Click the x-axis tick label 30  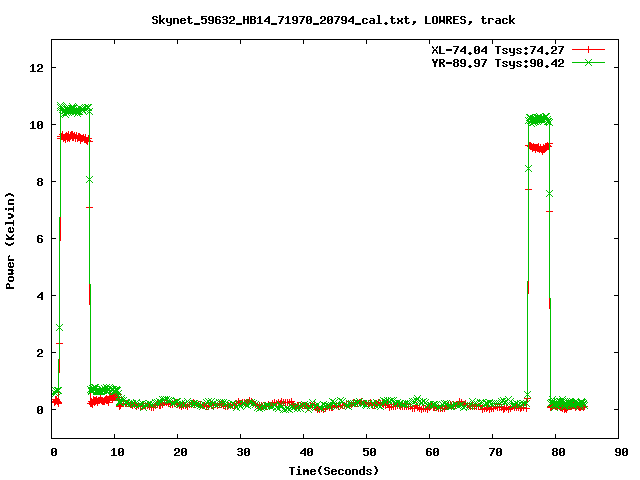click(x=243, y=452)
